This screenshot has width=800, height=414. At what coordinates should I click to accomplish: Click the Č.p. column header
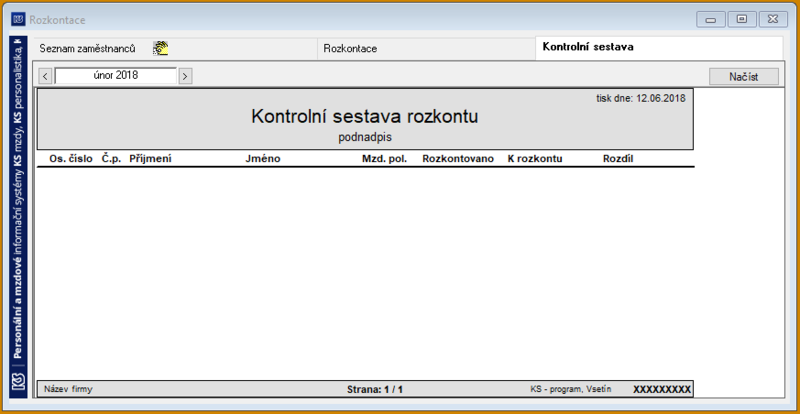click(111, 159)
